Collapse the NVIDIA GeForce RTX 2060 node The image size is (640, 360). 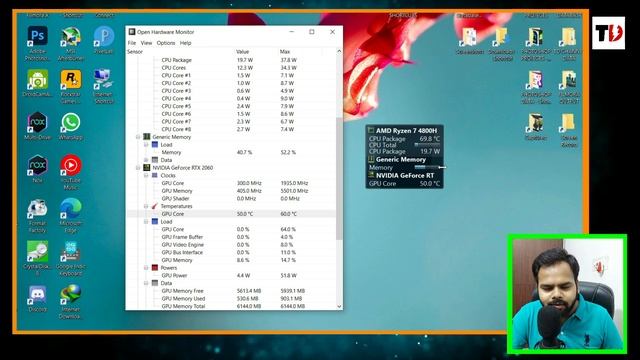coord(138,167)
